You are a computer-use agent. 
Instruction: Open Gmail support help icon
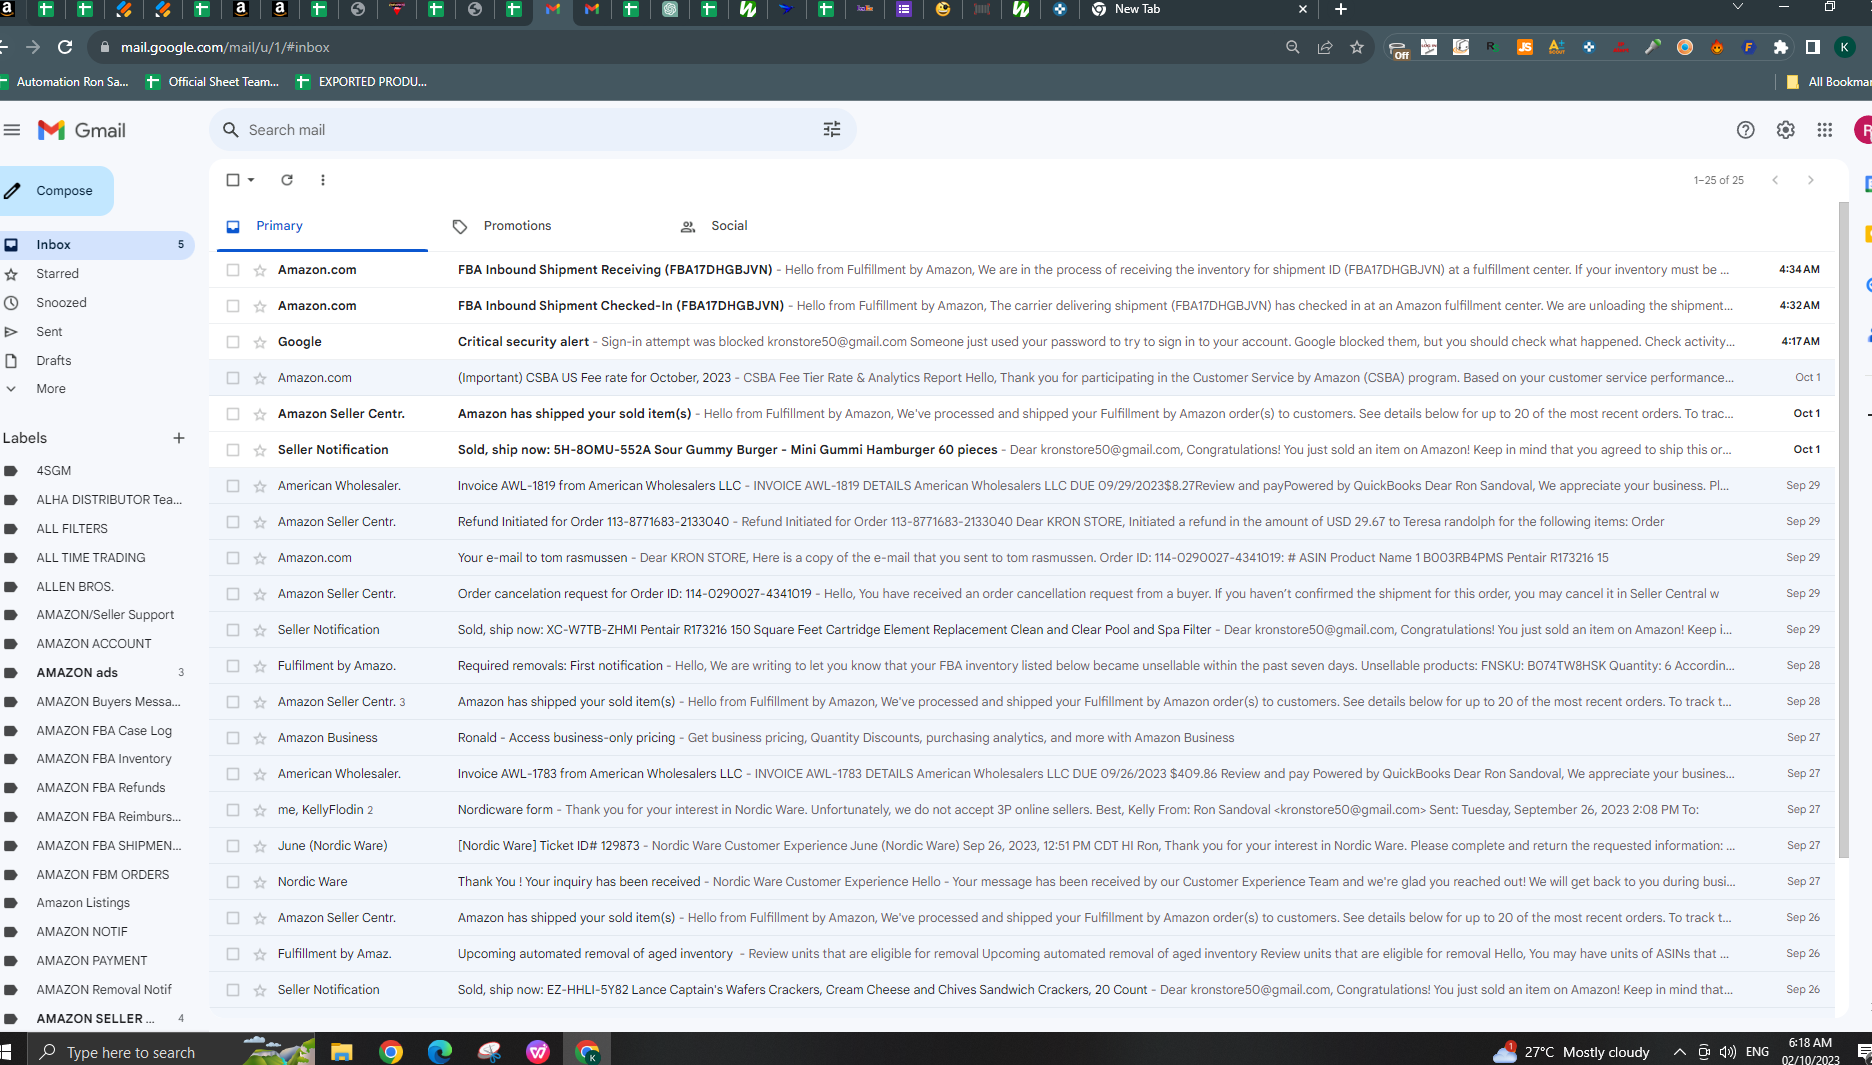[x=1746, y=130]
